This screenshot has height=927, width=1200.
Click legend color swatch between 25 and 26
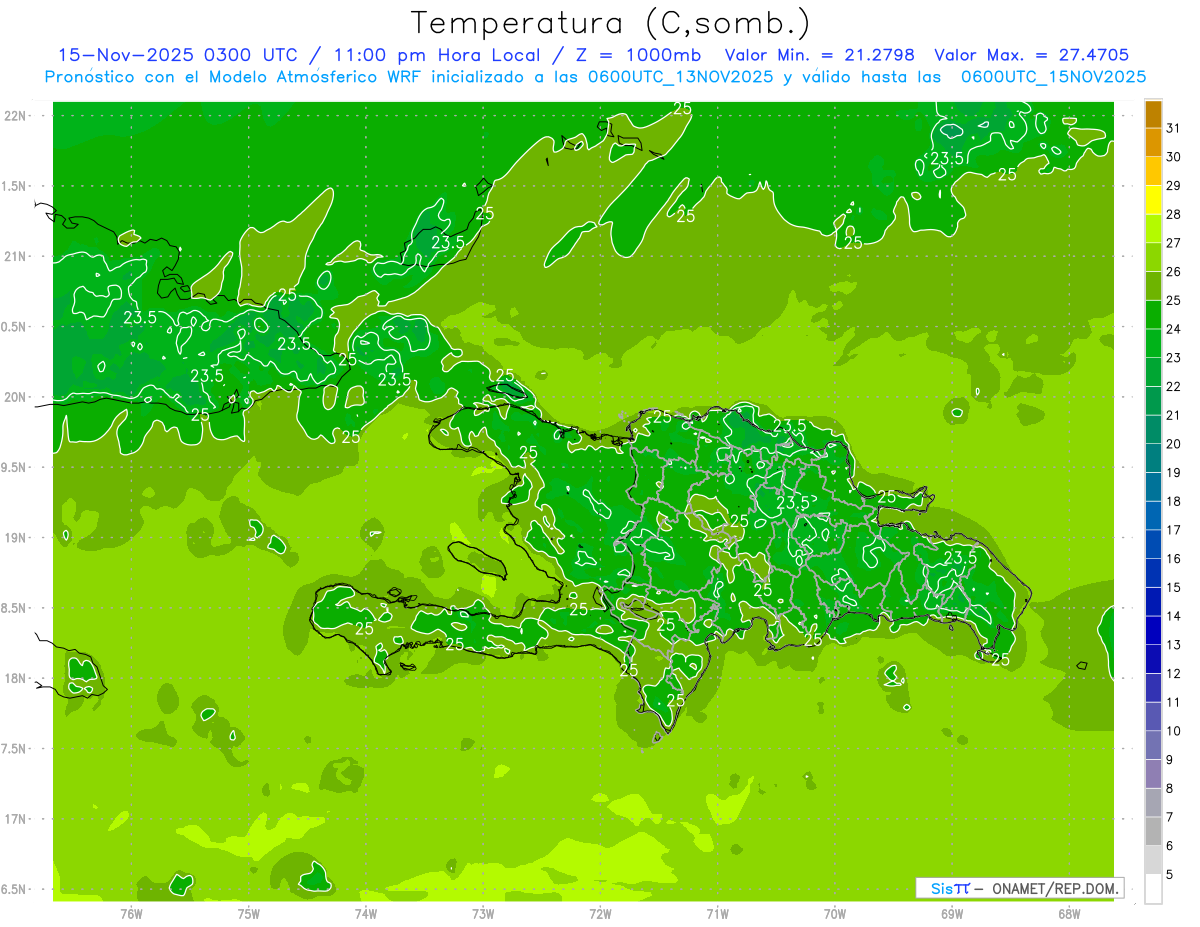pyautogui.click(x=1153, y=286)
